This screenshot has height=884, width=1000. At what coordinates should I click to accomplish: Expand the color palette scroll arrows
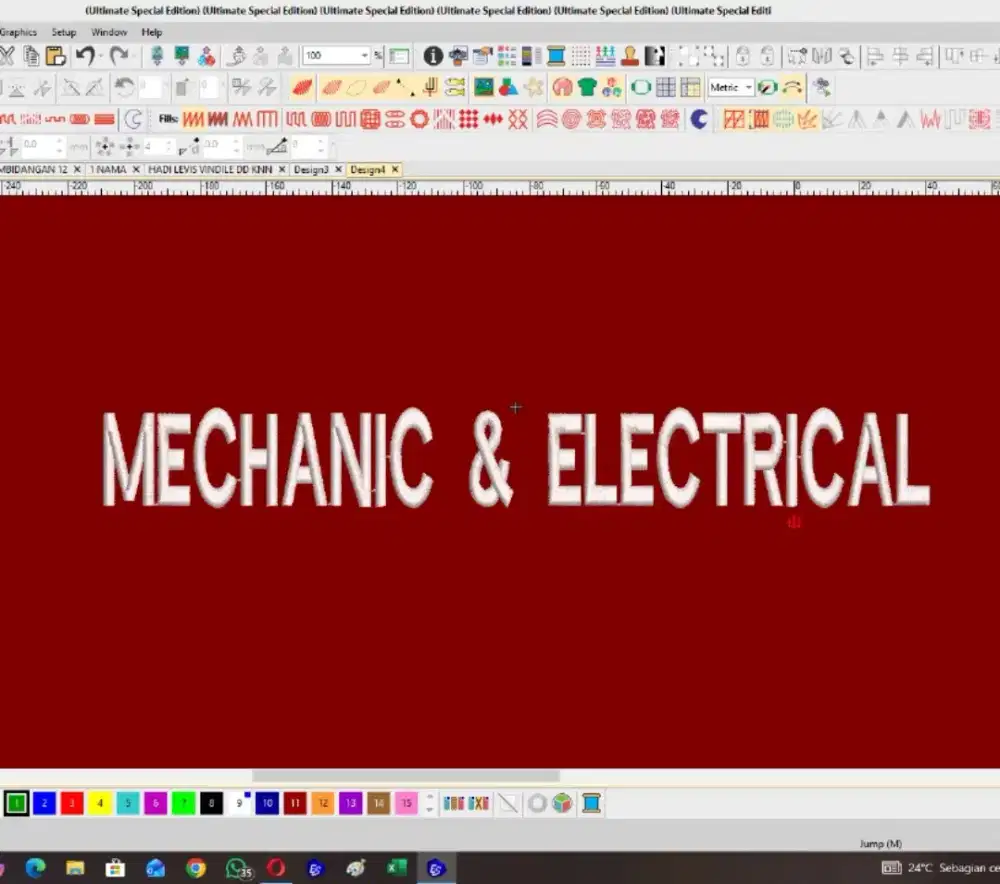pyautogui.click(x=430, y=803)
